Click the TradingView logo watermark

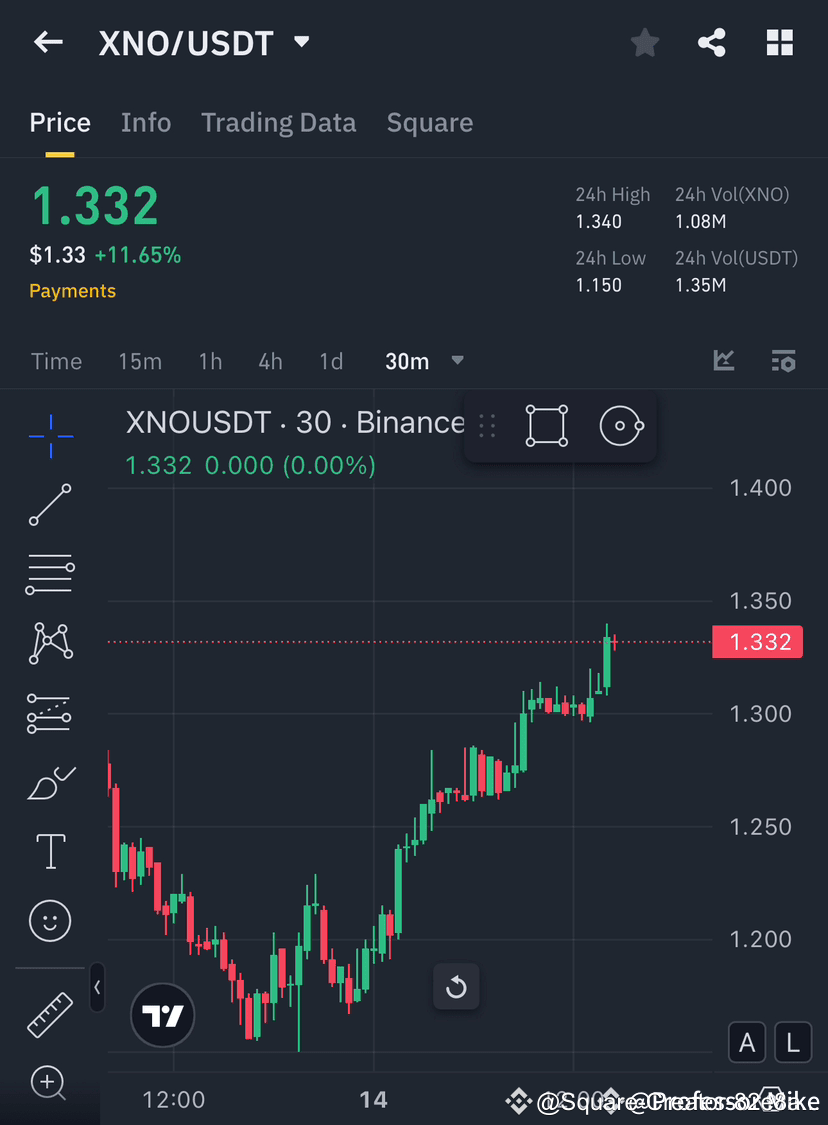162,1016
